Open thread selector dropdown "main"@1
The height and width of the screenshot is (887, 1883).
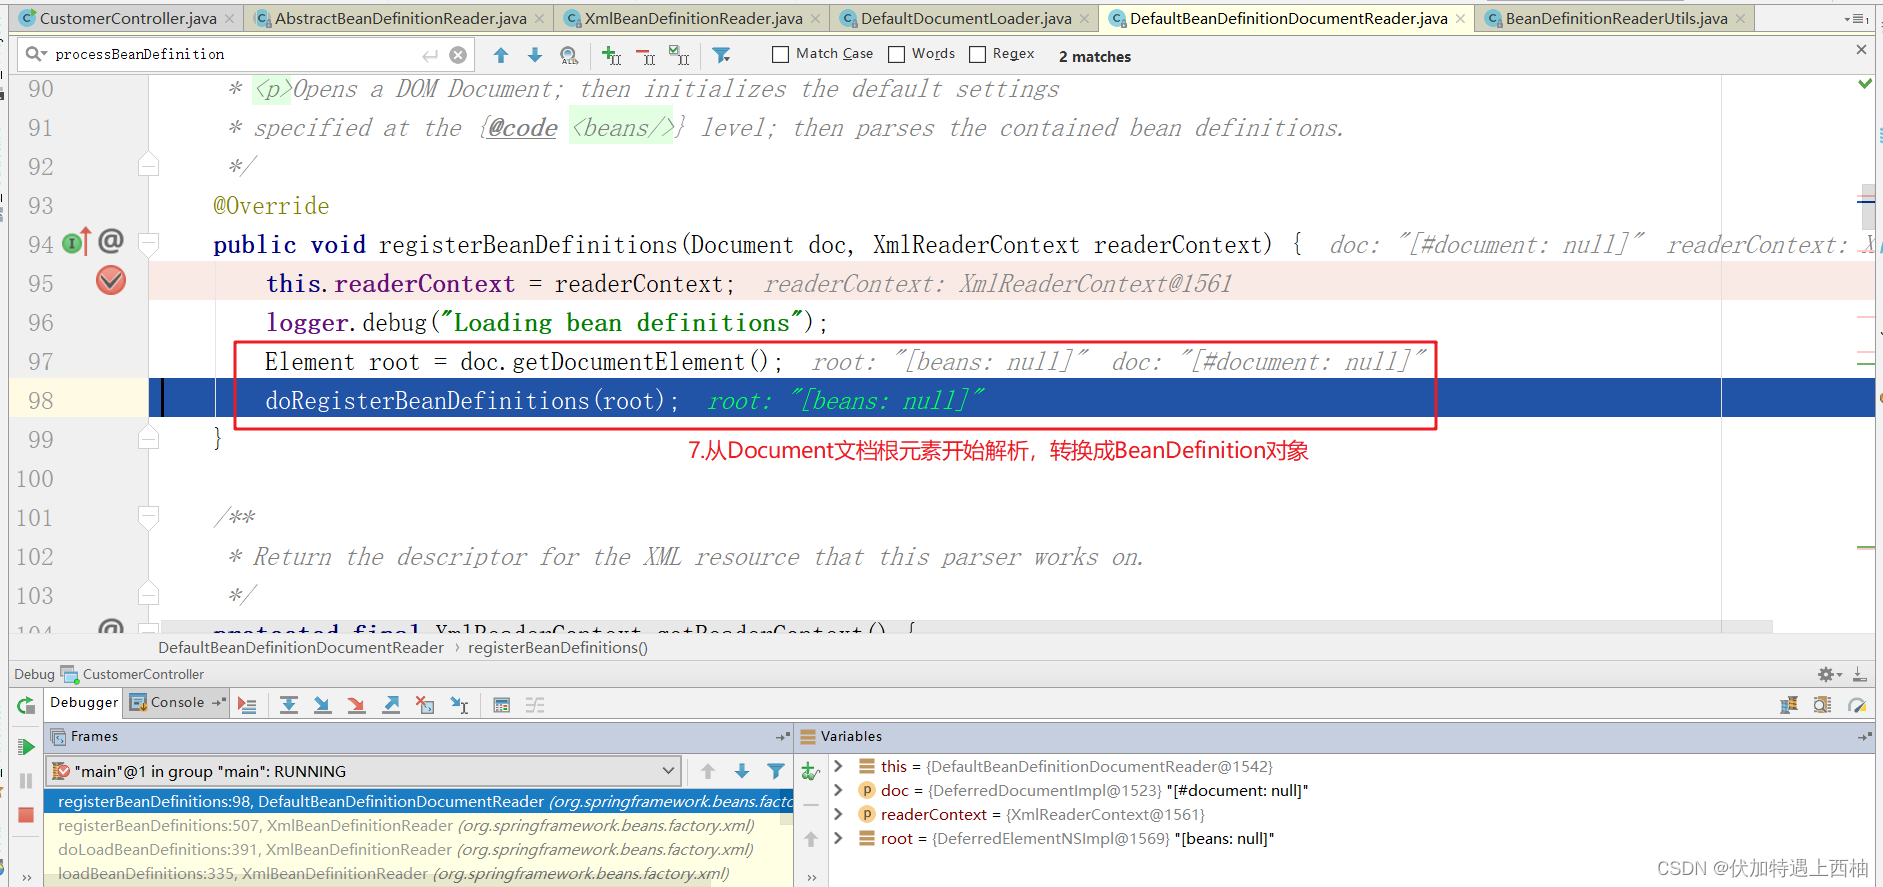tap(364, 771)
